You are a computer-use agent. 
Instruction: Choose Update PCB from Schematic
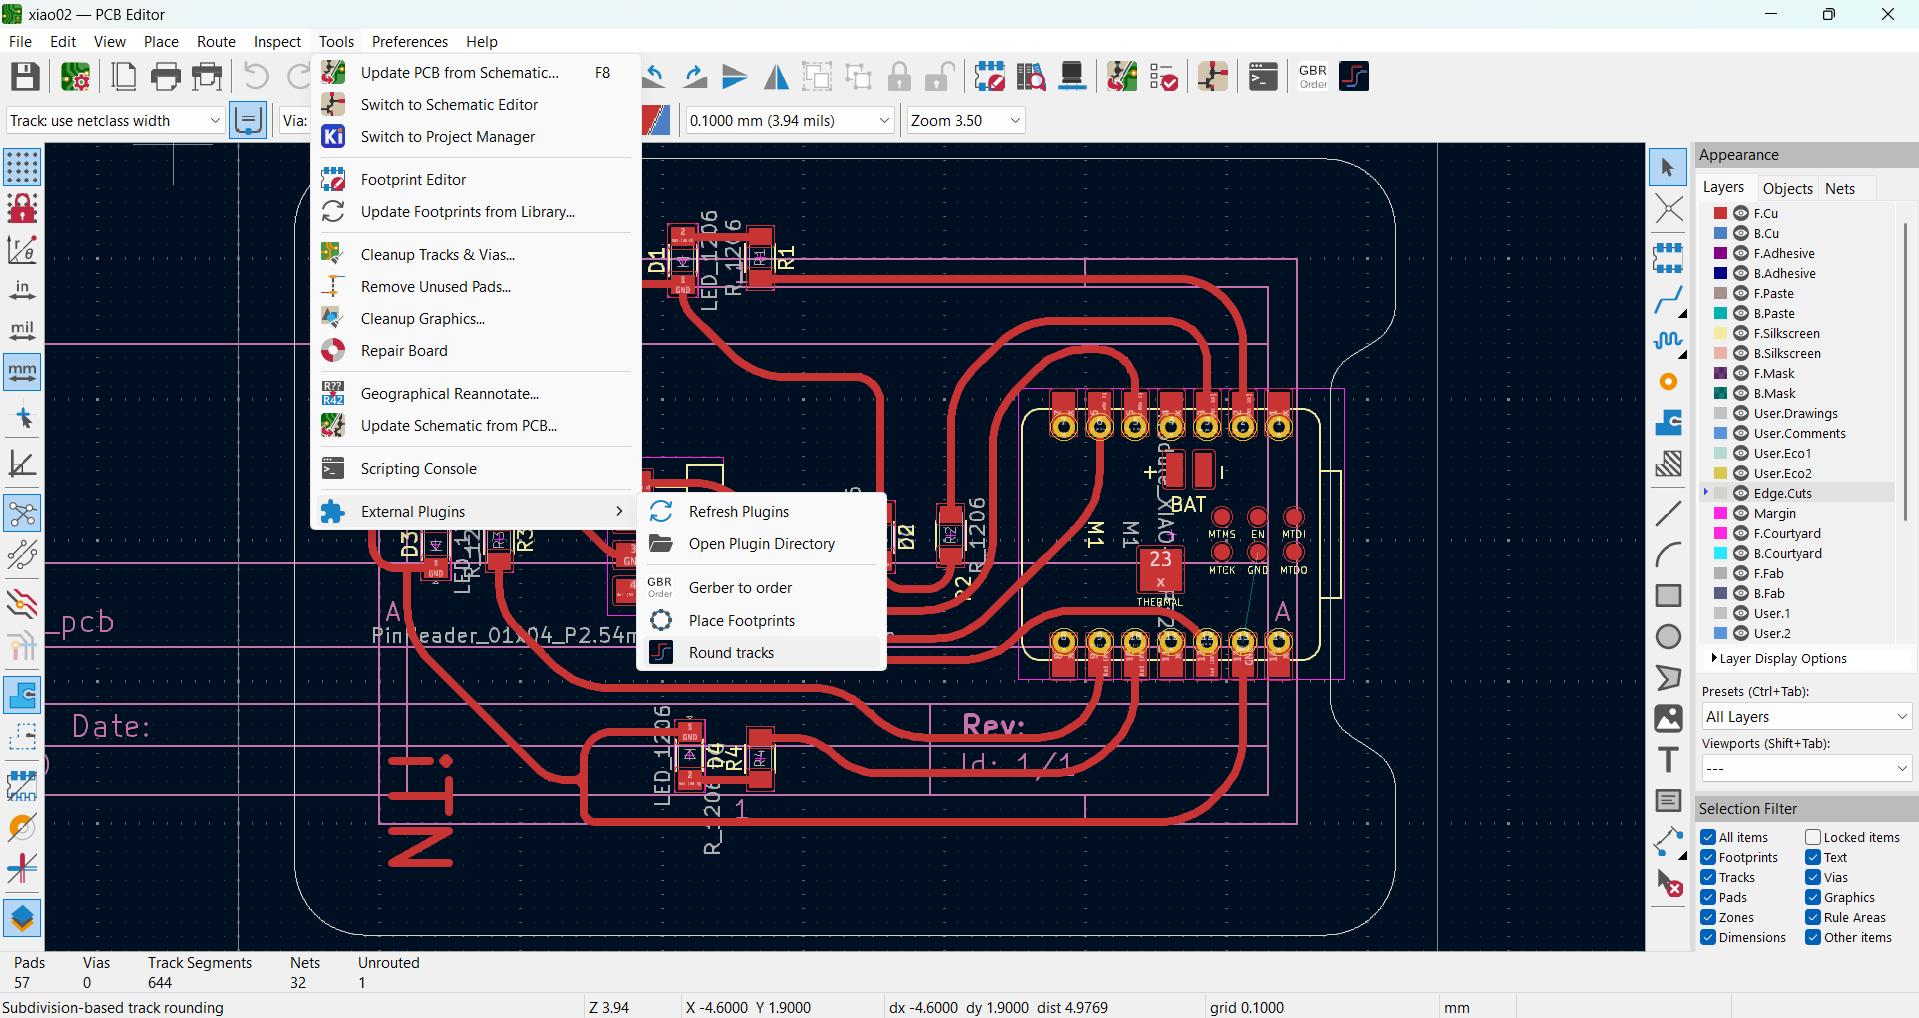pyautogui.click(x=476, y=72)
